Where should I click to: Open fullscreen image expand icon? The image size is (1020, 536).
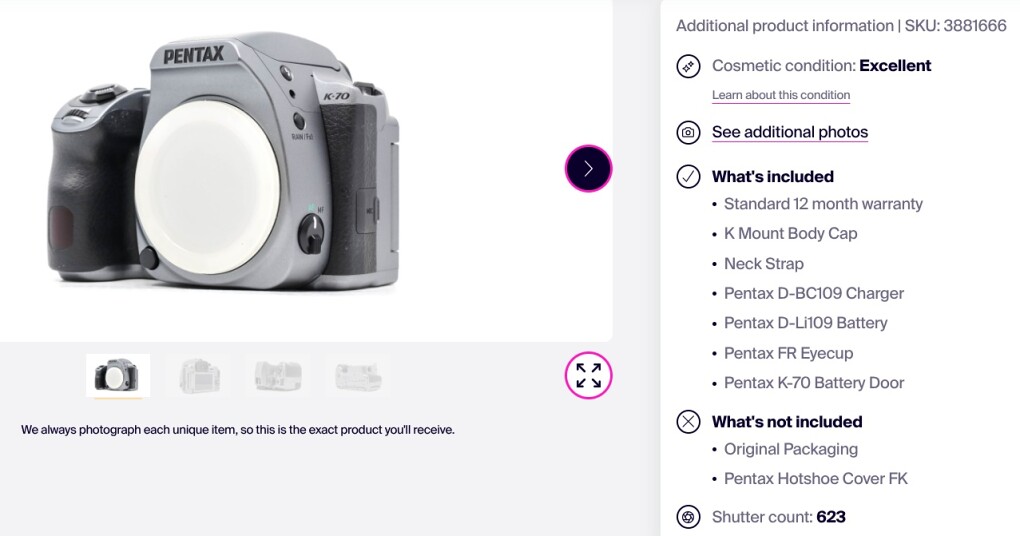click(588, 375)
